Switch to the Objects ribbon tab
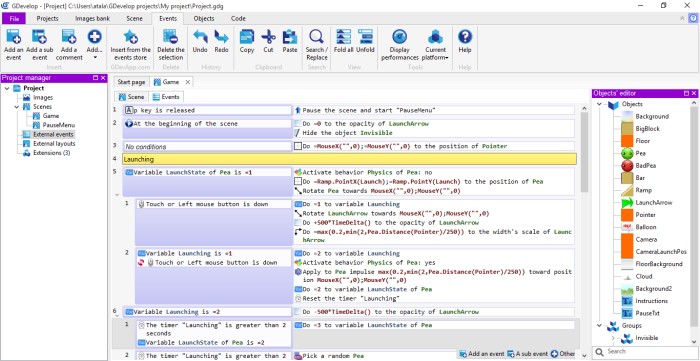 click(x=204, y=19)
